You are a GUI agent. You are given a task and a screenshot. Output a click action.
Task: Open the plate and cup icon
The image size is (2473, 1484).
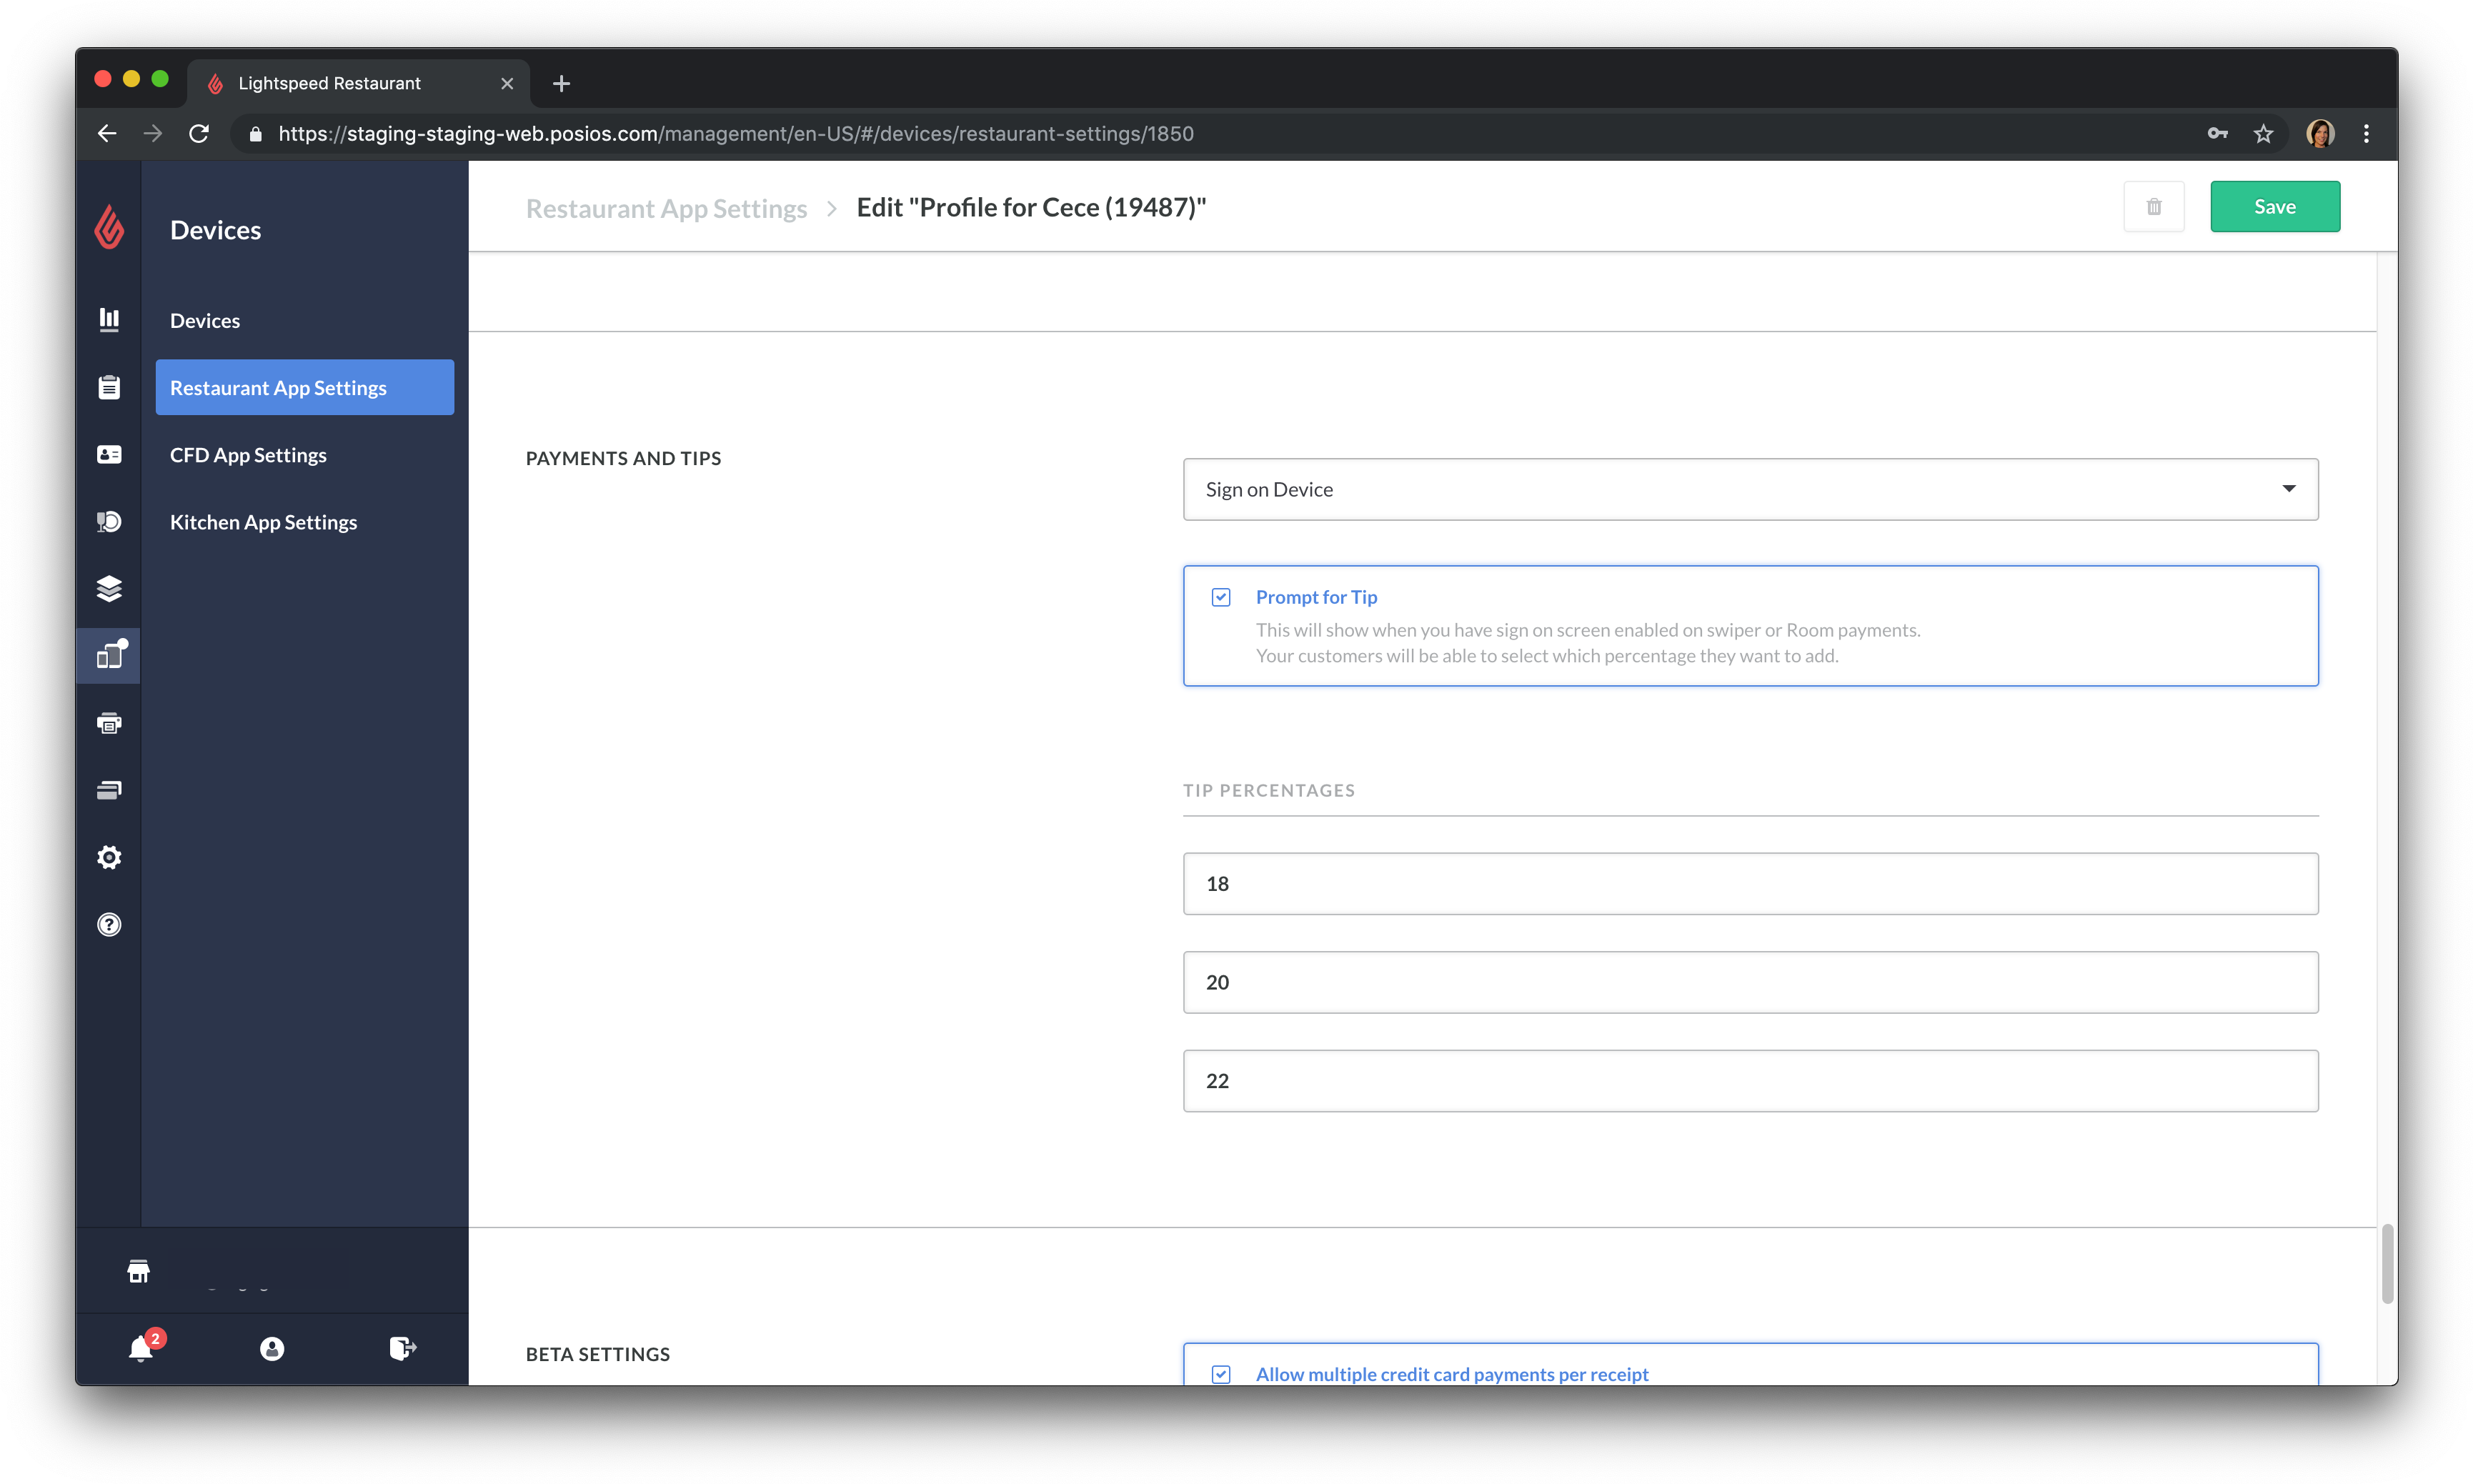pos(109,521)
